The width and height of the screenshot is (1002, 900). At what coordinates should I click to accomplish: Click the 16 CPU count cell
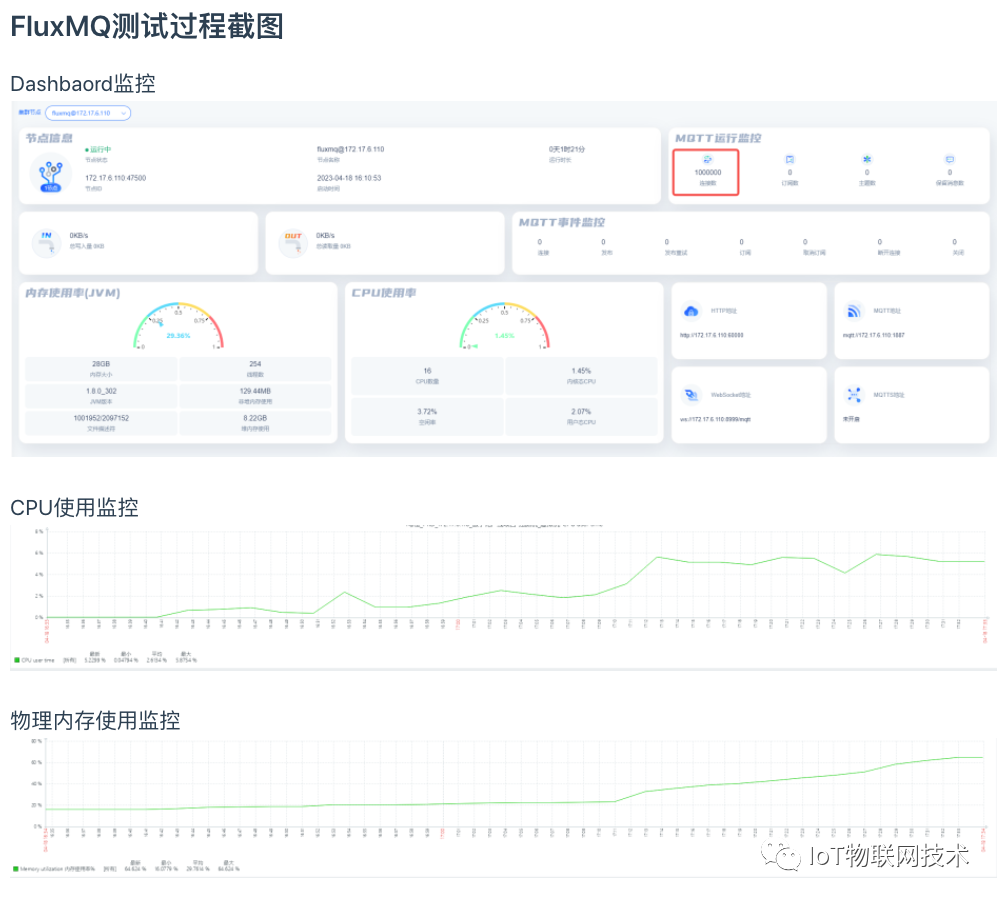click(427, 376)
